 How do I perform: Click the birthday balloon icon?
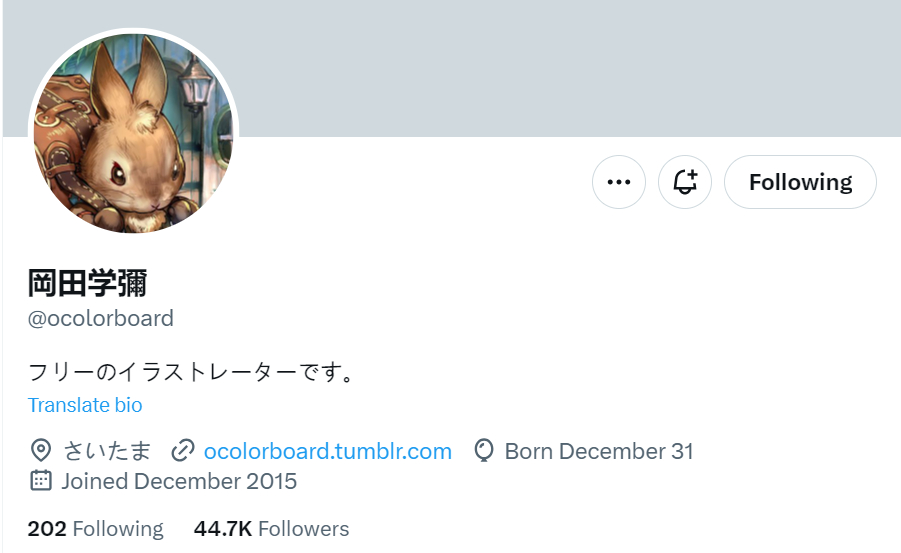[484, 451]
